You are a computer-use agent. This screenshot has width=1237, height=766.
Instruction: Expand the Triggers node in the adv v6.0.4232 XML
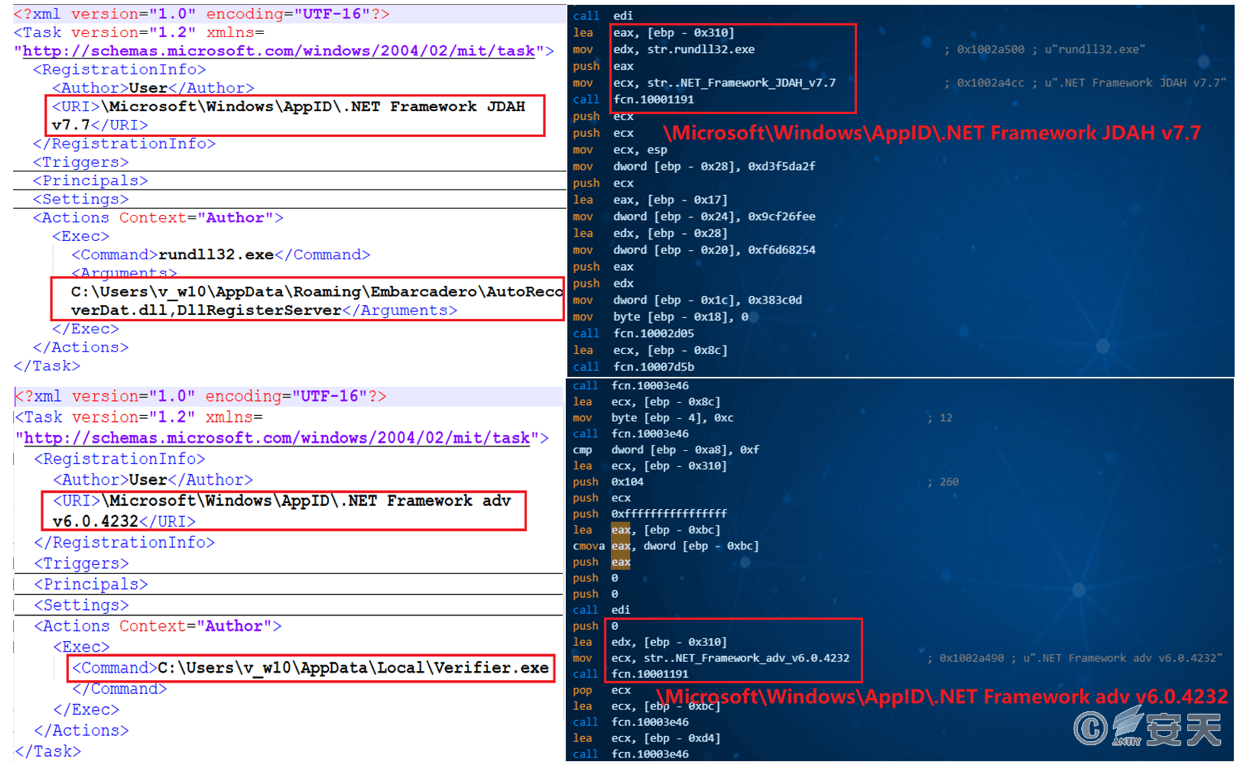pyautogui.click(x=82, y=563)
